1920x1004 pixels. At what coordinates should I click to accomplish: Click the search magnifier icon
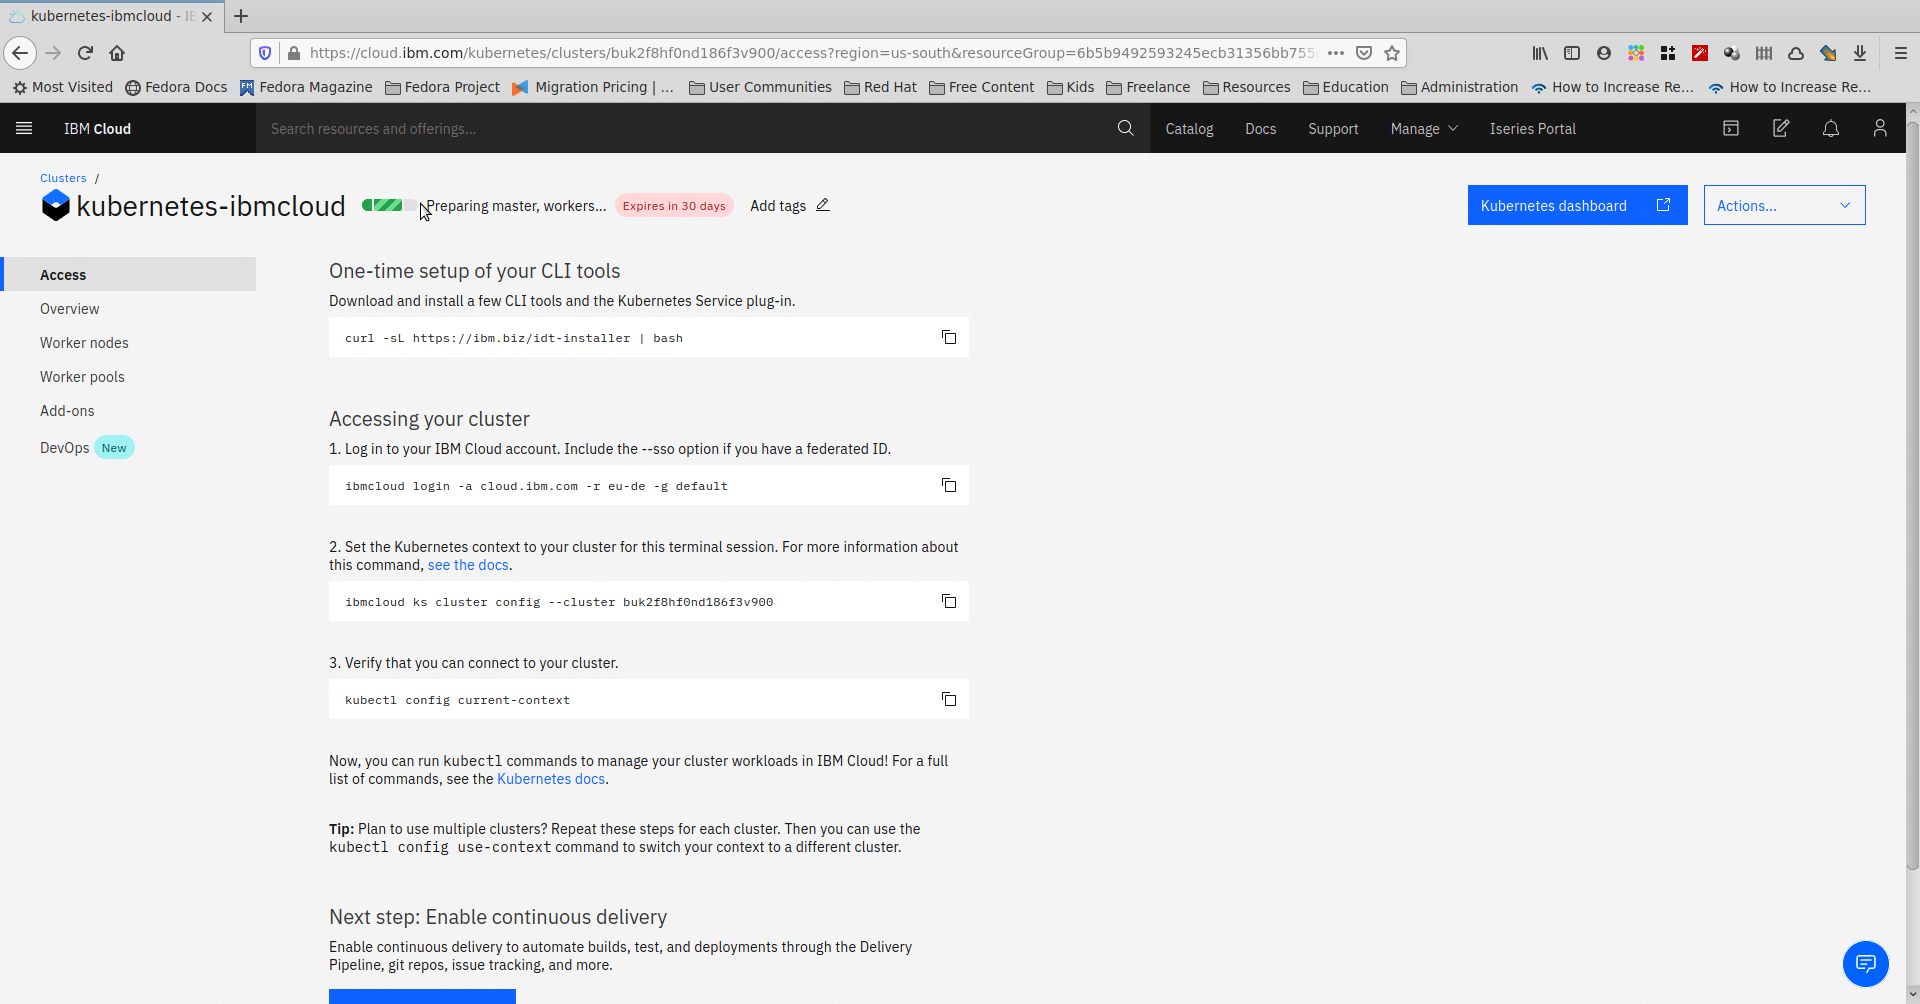tap(1125, 128)
